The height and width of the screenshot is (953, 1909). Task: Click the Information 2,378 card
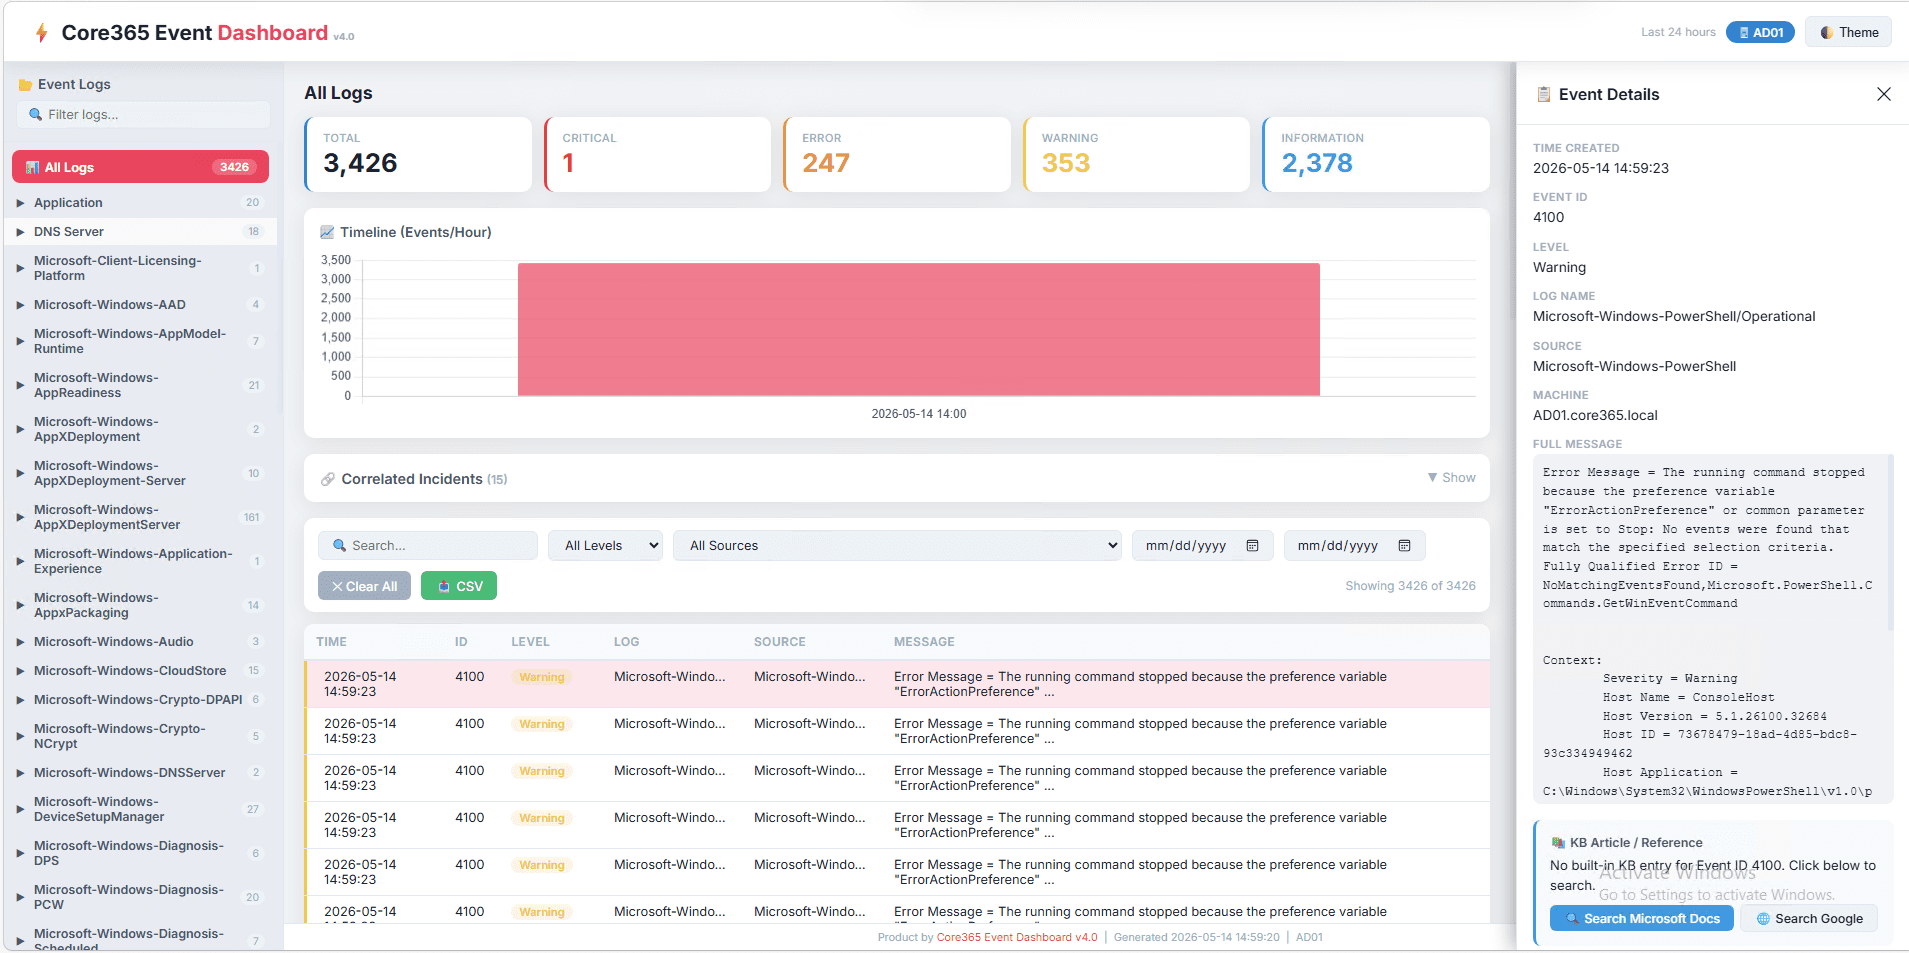click(1376, 154)
